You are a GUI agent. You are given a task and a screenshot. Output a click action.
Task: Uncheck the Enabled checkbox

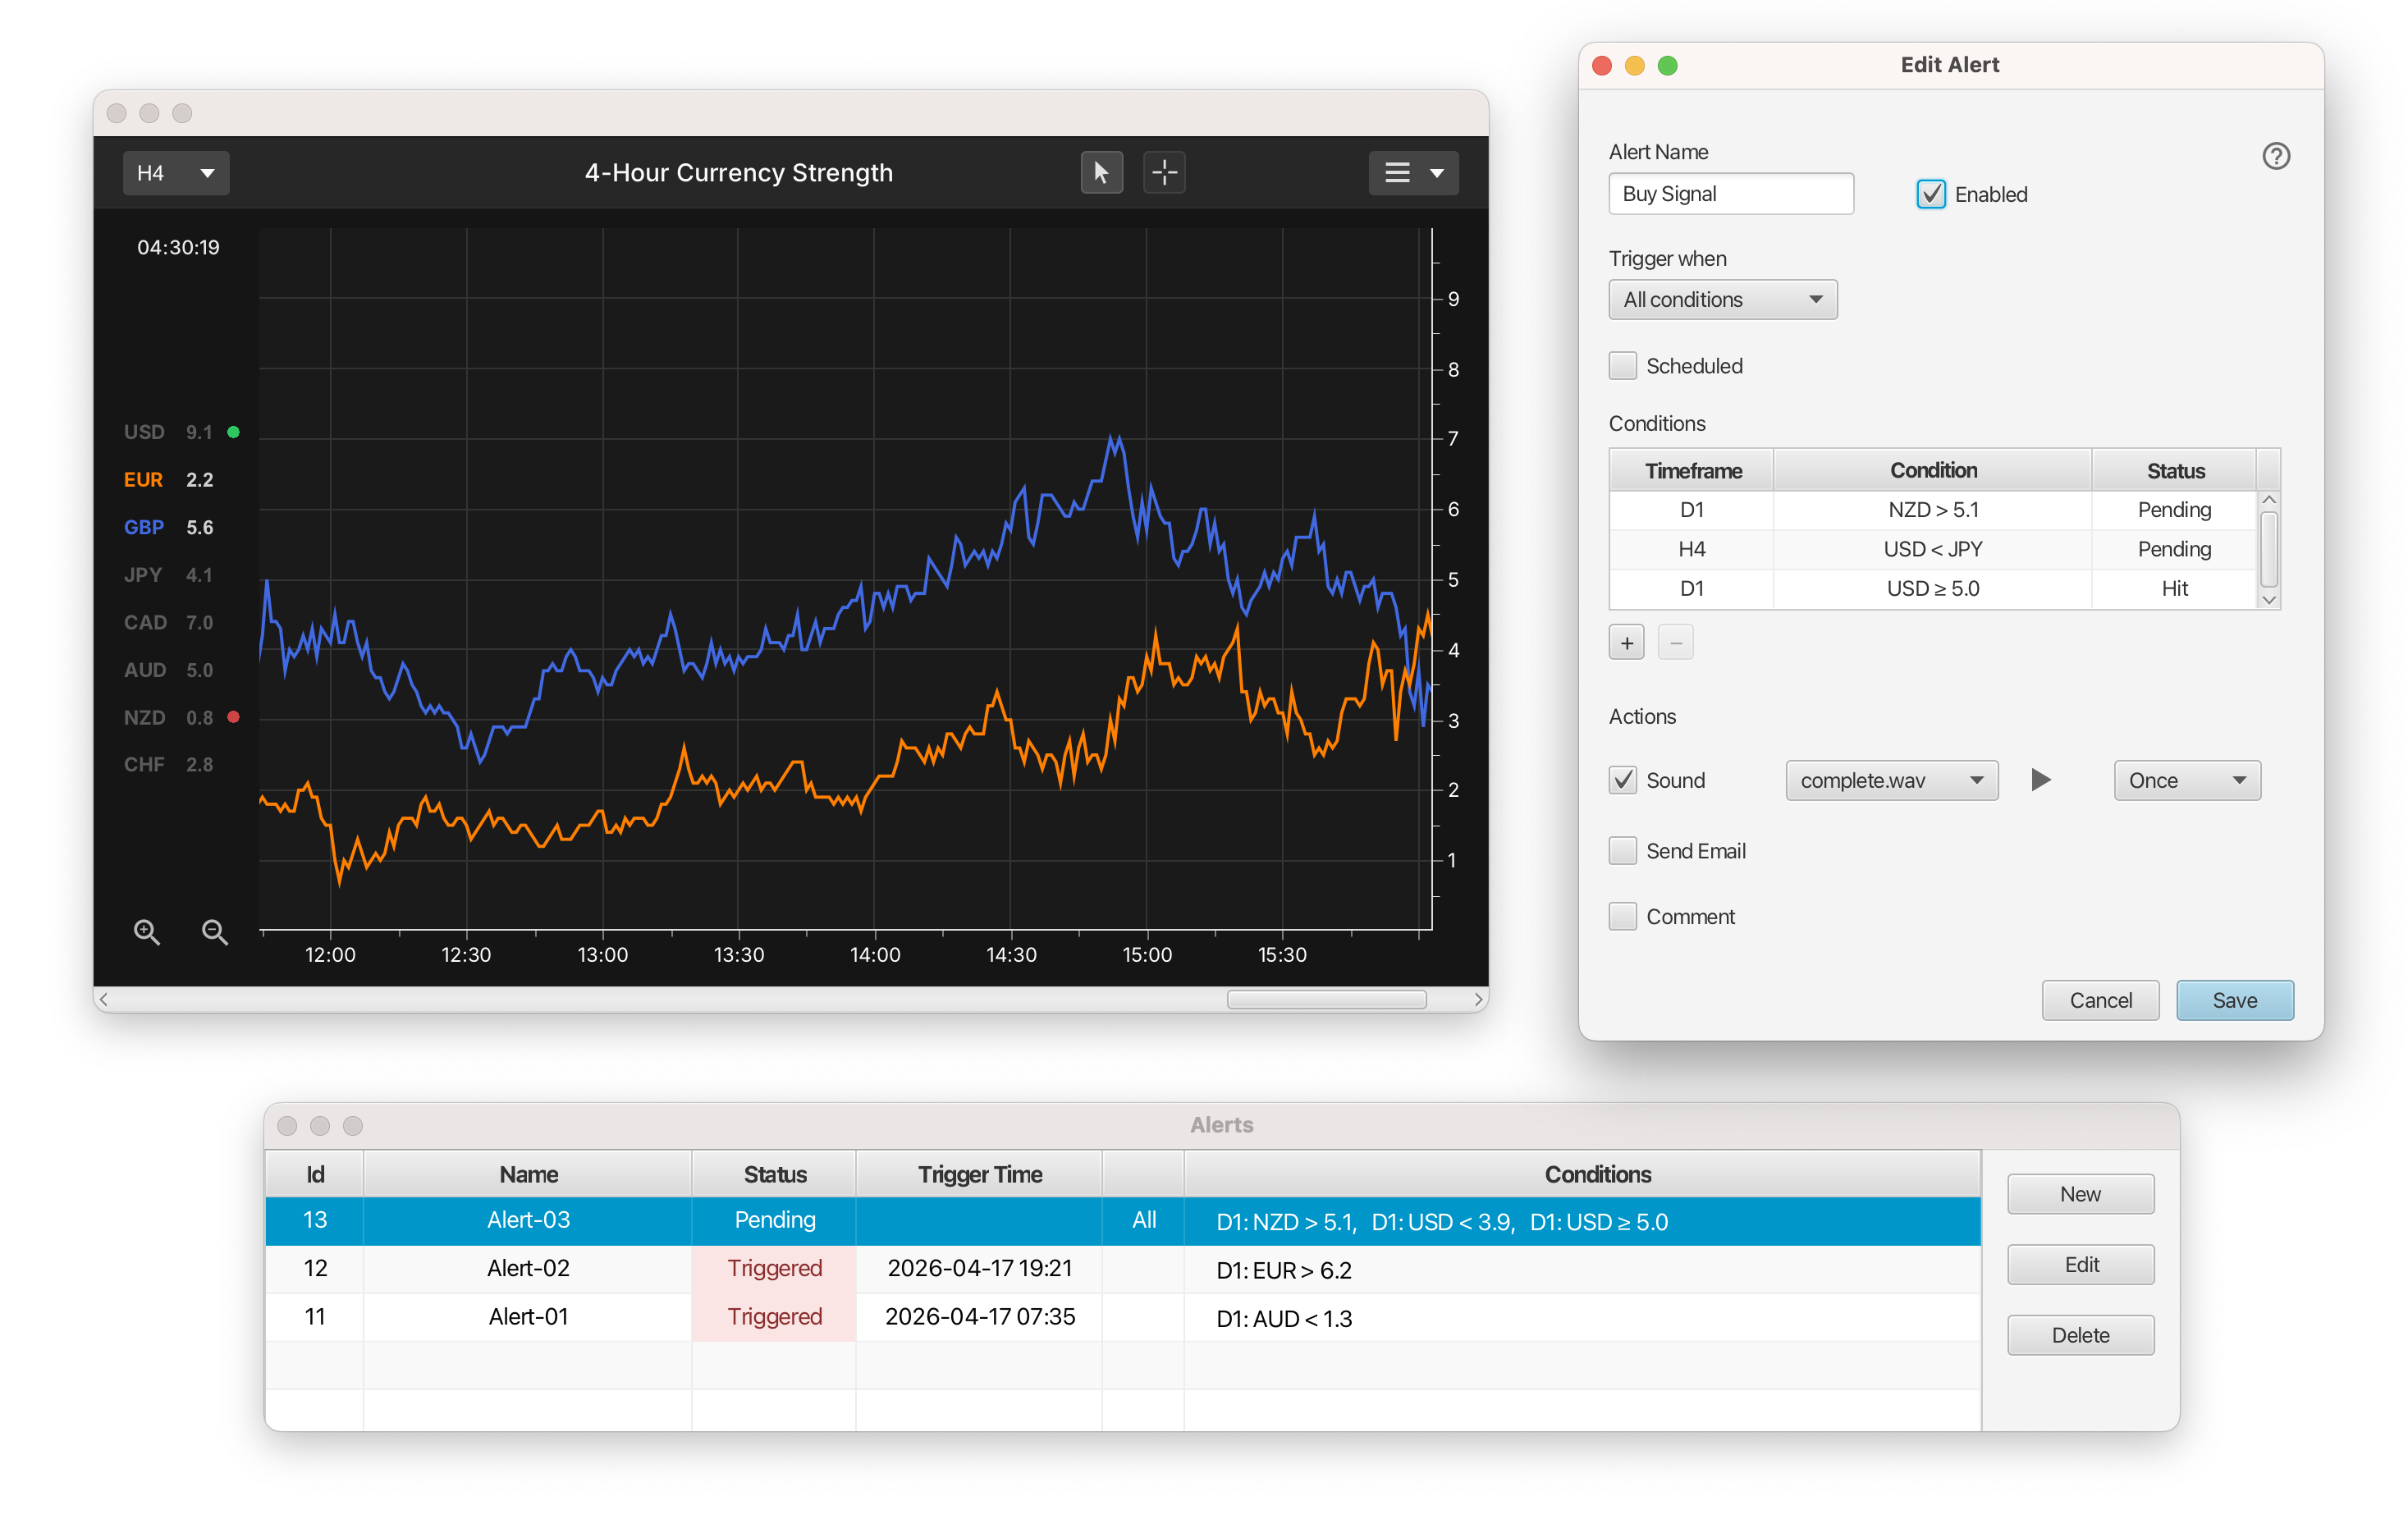click(x=1930, y=194)
